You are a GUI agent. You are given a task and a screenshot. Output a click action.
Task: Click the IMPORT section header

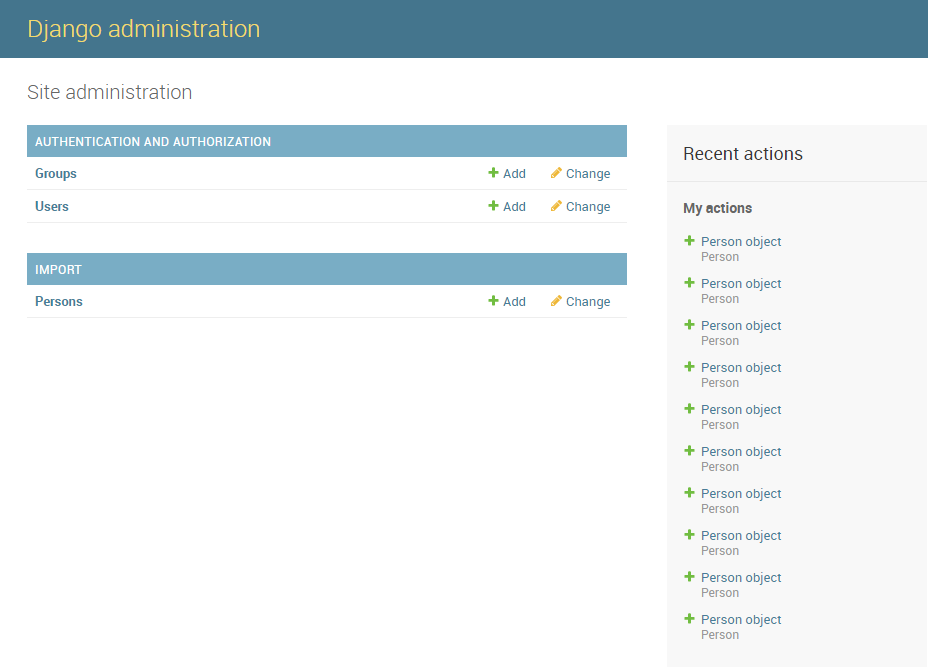click(x=58, y=269)
